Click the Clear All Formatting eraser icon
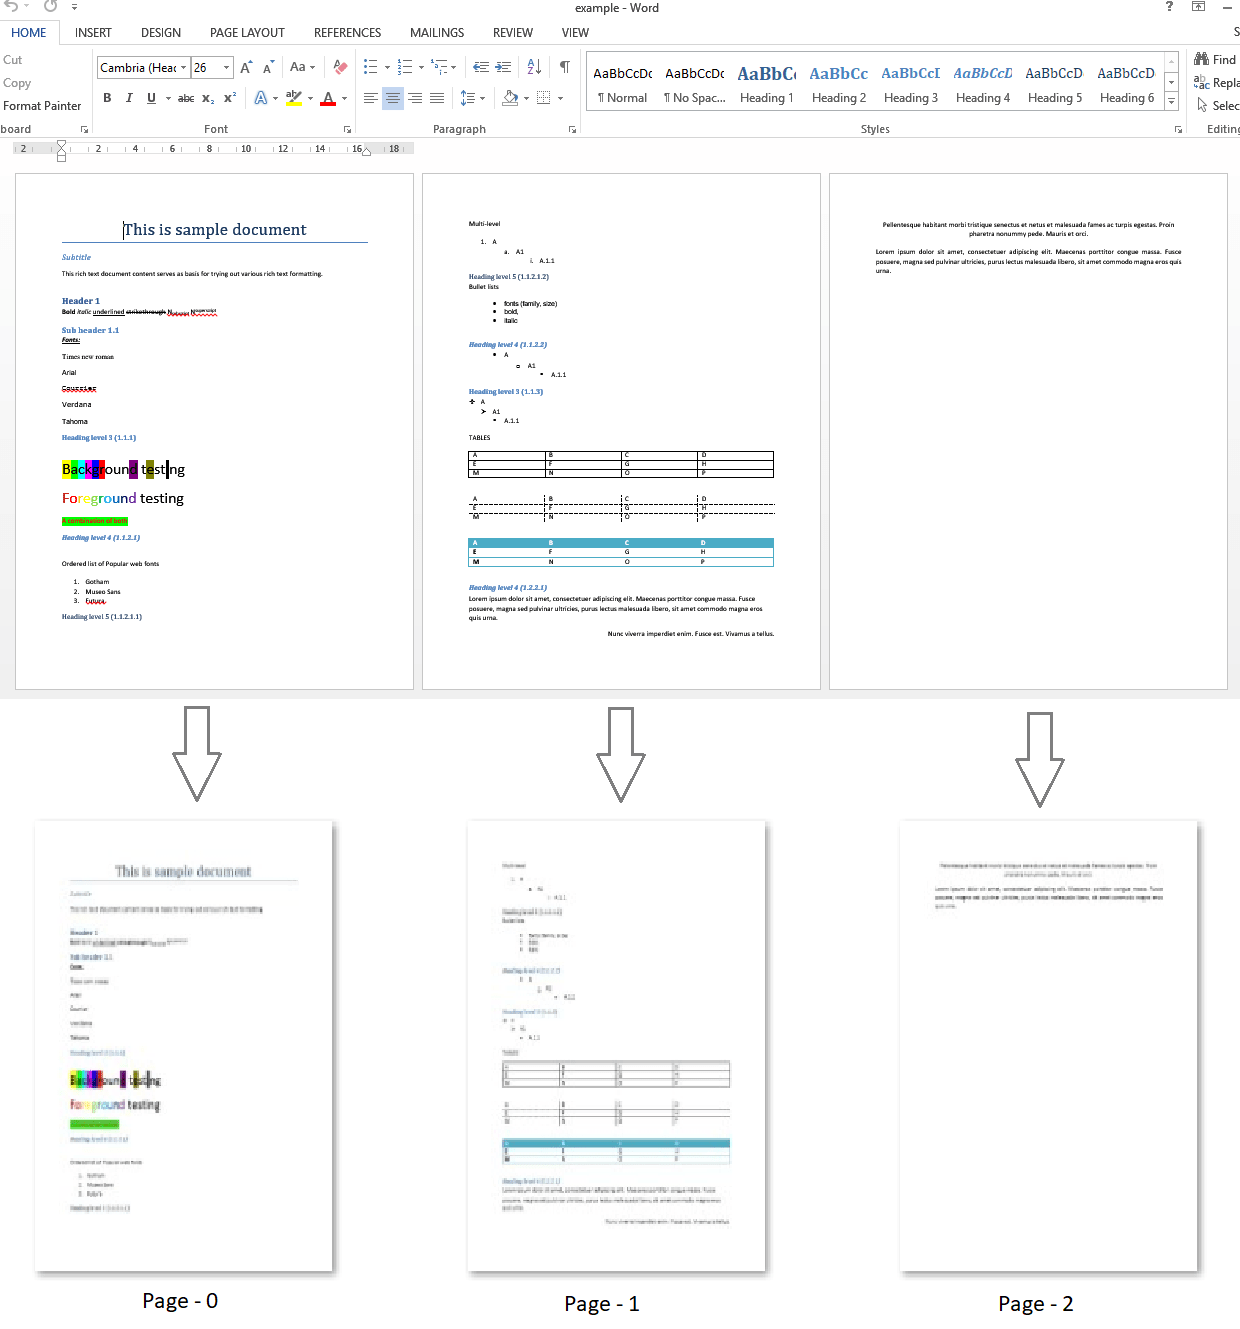This screenshot has width=1240, height=1329. (x=340, y=67)
